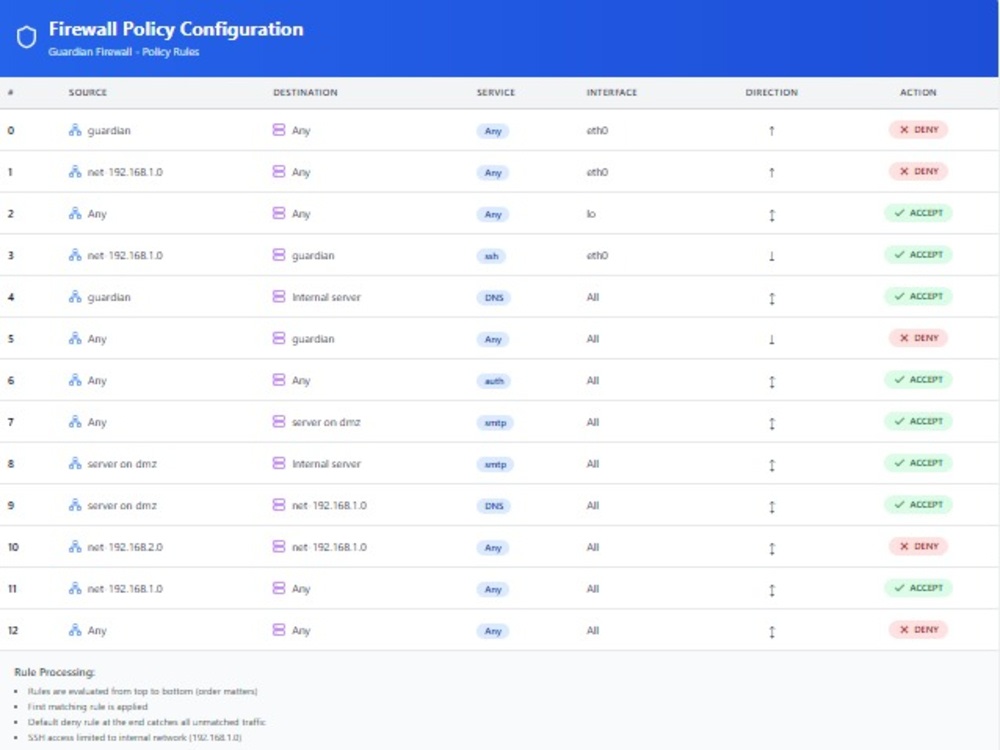
Task: Click the source network icon in rule 10
Action: click(x=75, y=547)
